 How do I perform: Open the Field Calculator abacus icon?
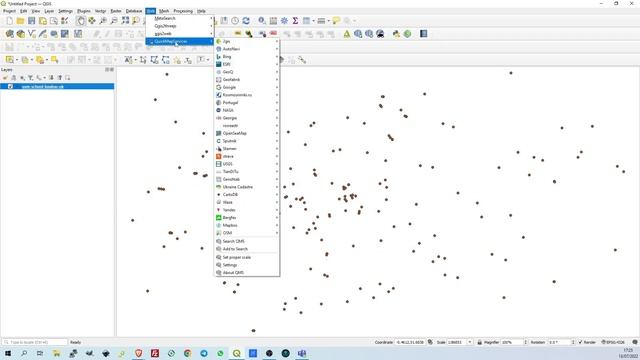click(273, 21)
